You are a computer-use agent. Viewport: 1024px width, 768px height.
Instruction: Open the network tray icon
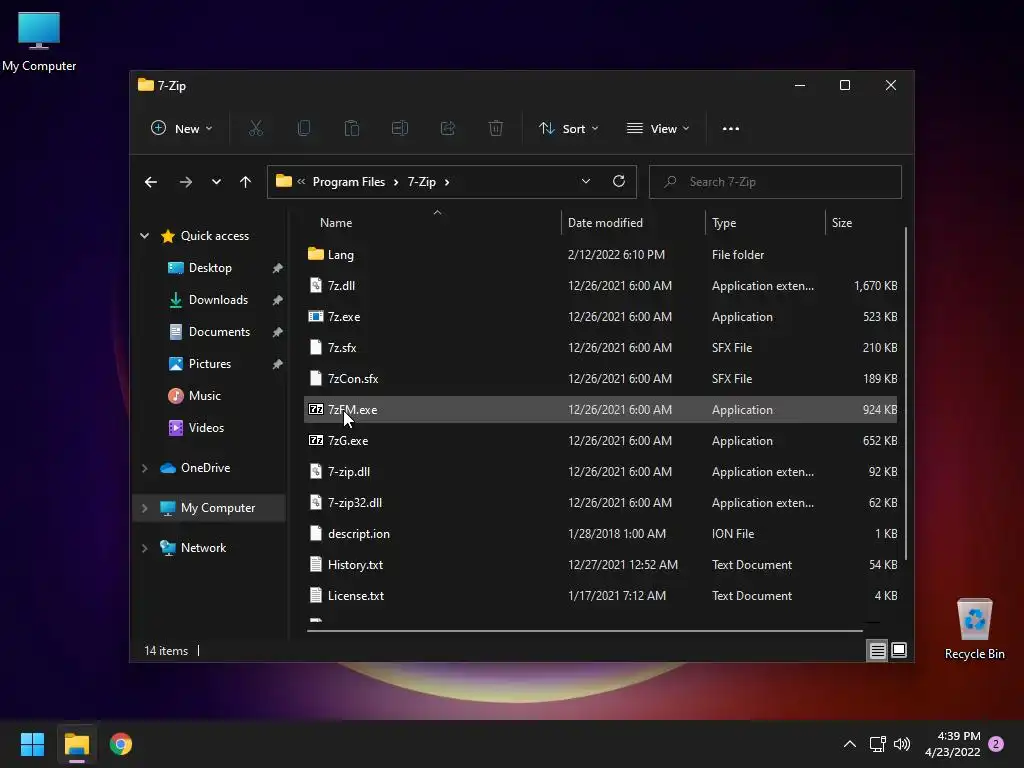877,744
